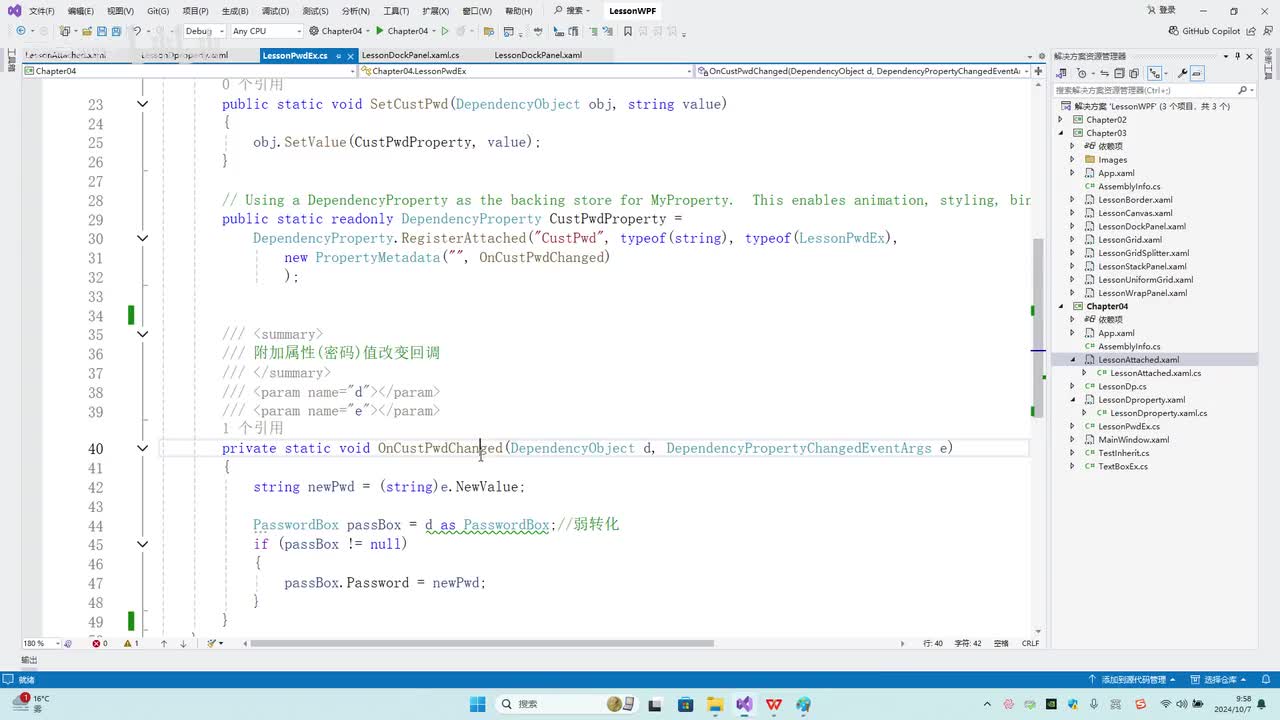Image resolution: width=1280 pixels, height=720 pixels.
Task: Click the warning count indicator
Action: click(x=131, y=644)
